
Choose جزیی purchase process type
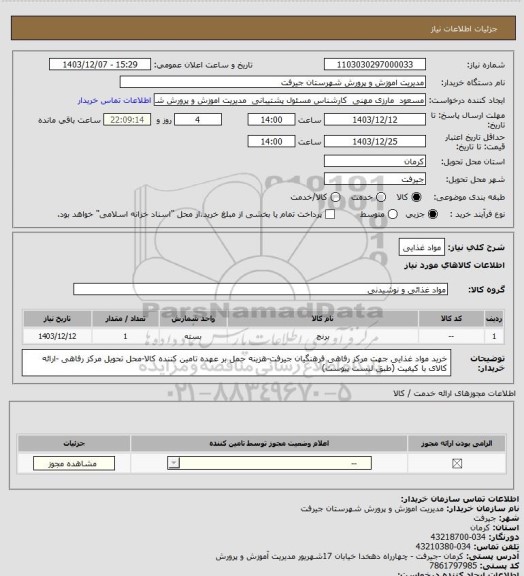[433, 214]
